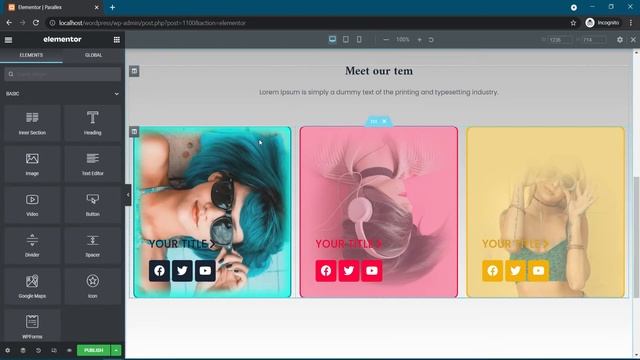Collapse the Basic widgets category
Viewport: 640px width, 360px height.
pyautogui.click(x=117, y=94)
